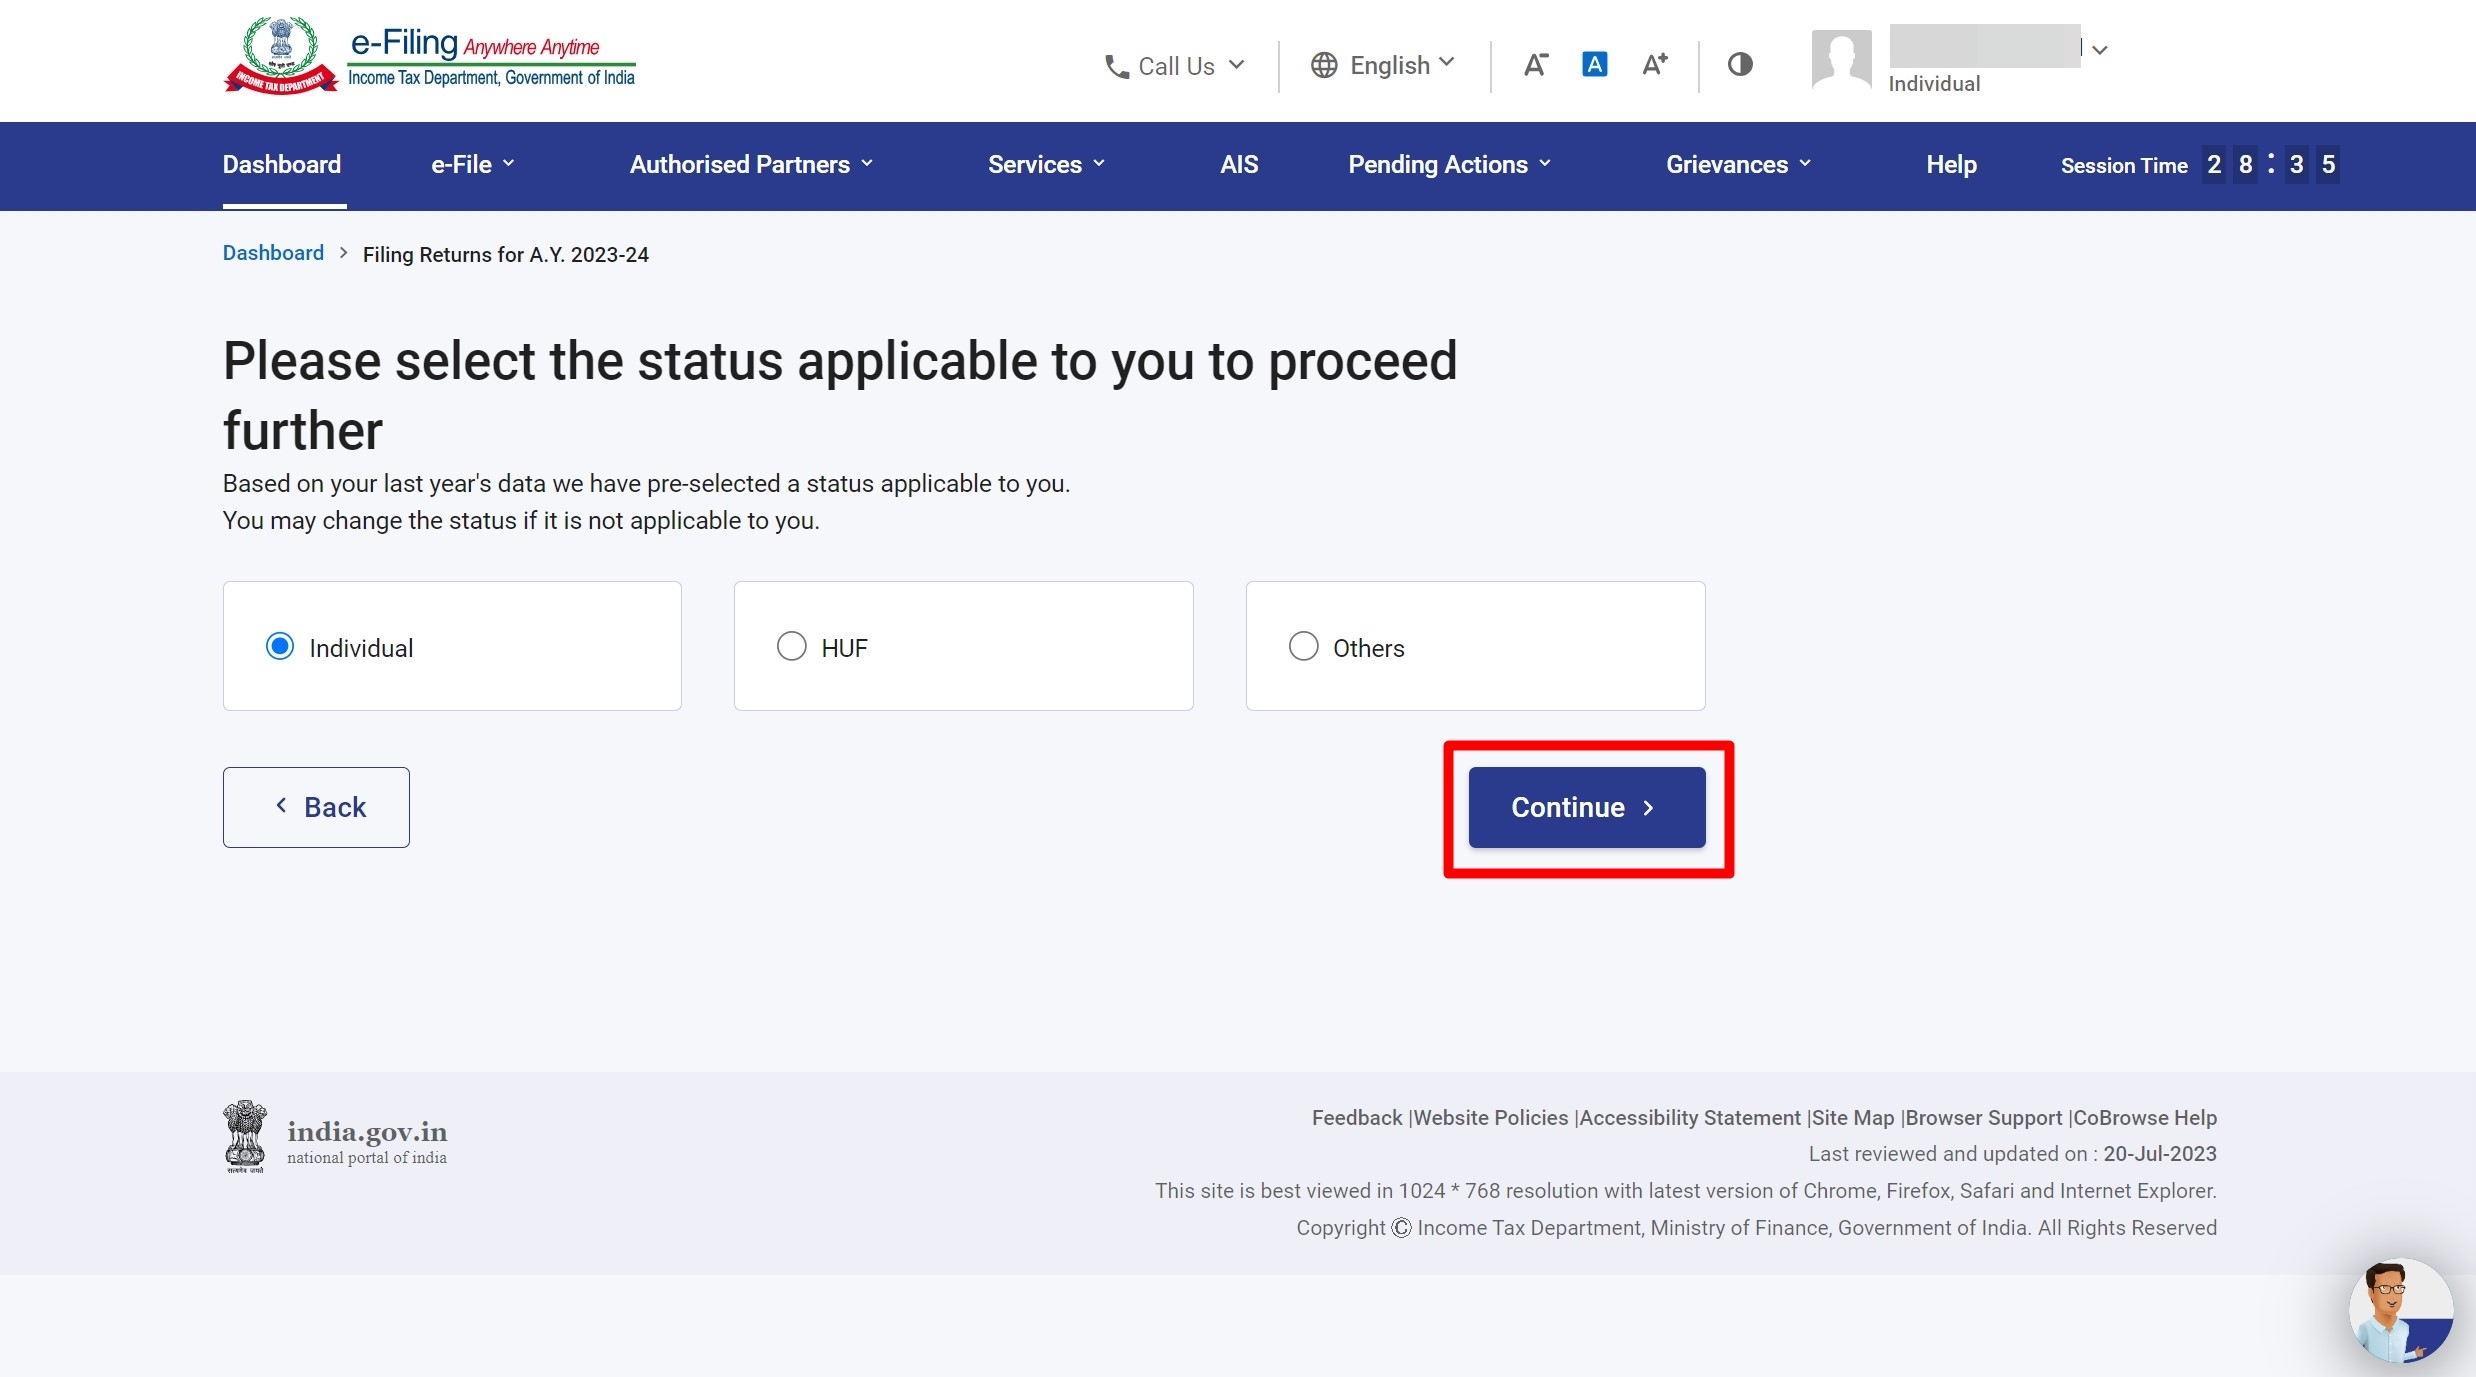Decrease font size with A- icon
Viewport: 2476px width, 1377px height.
tap(1536, 64)
